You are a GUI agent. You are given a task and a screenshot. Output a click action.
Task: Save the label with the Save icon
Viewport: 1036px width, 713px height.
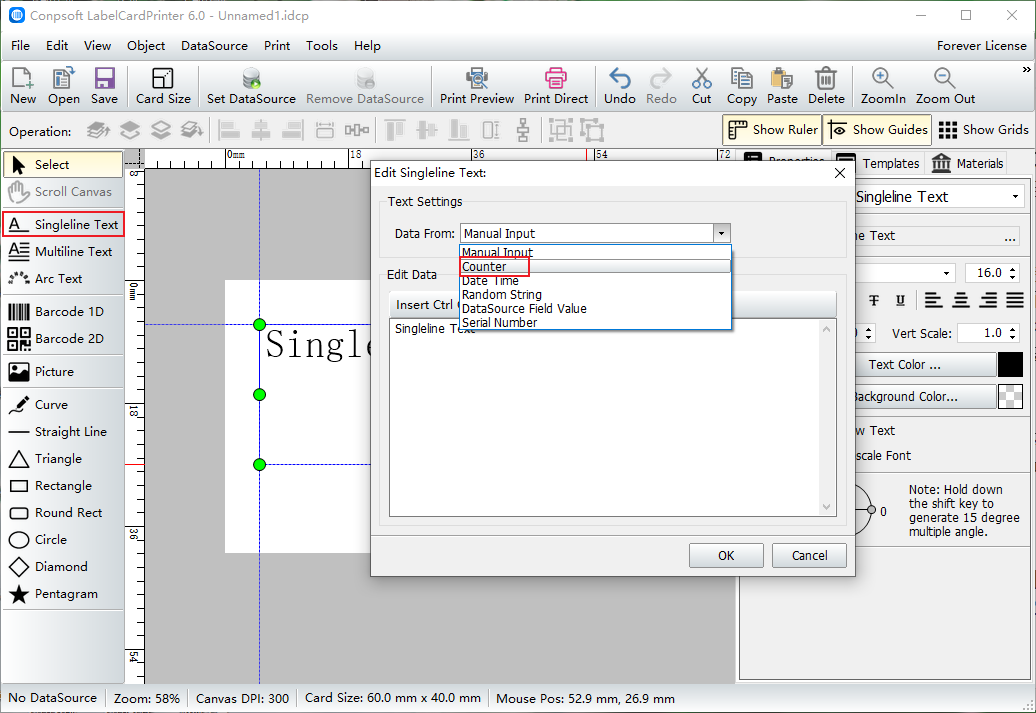[x=104, y=86]
